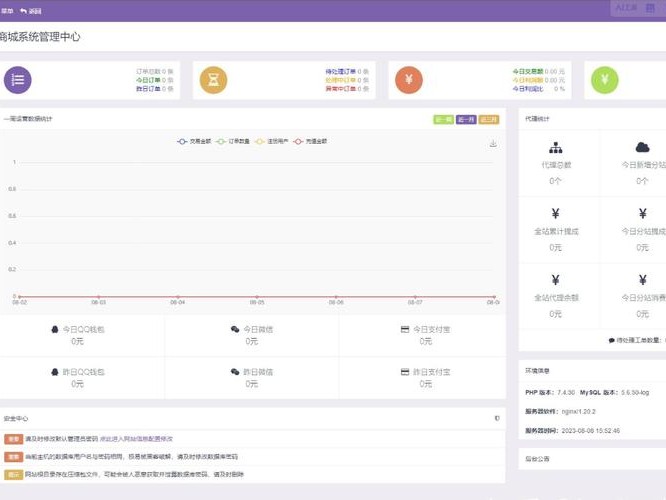Screen dimensions: 666x500
Task: Click yen icon above 全站累计提成
Action: pos(556,213)
